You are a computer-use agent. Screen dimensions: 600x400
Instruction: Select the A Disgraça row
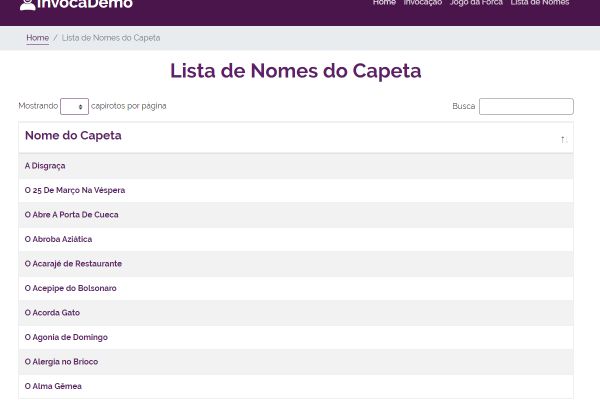coord(296,166)
